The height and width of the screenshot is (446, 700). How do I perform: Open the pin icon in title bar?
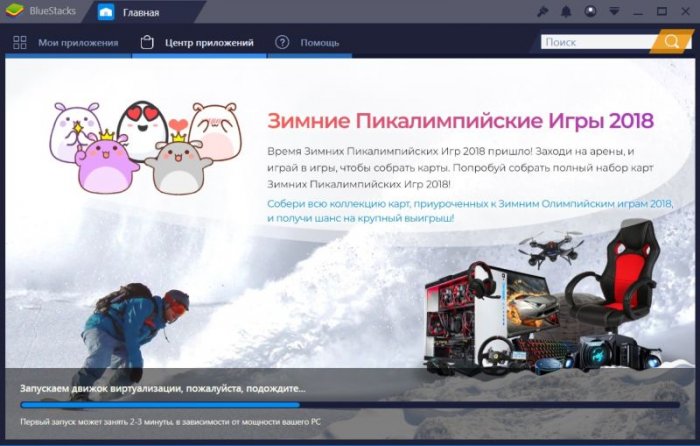click(x=542, y=12)
